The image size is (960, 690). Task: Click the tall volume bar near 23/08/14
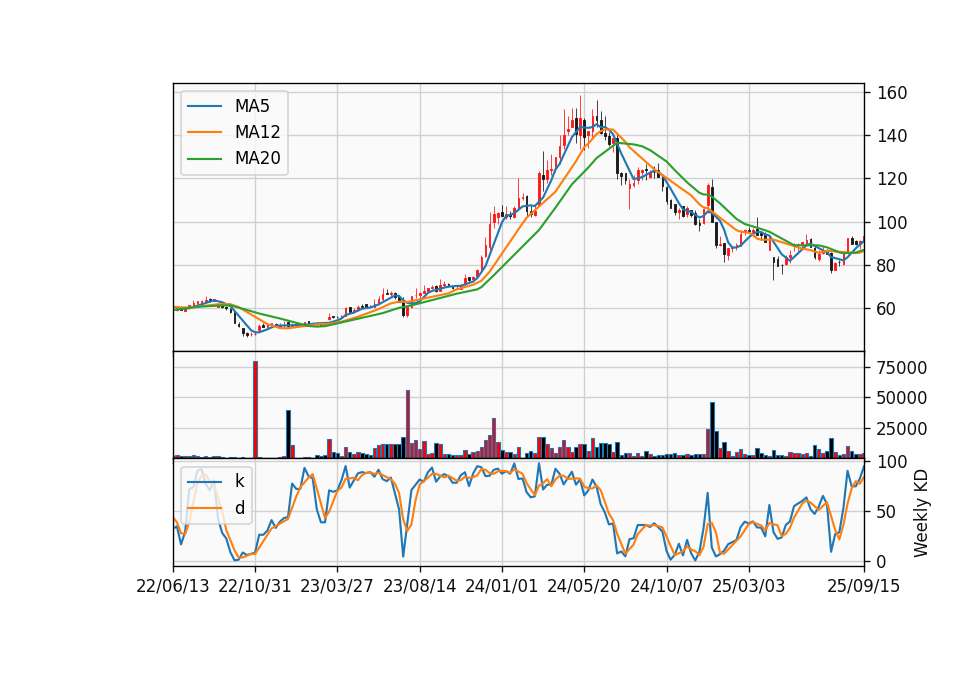[x=408, y=424]
